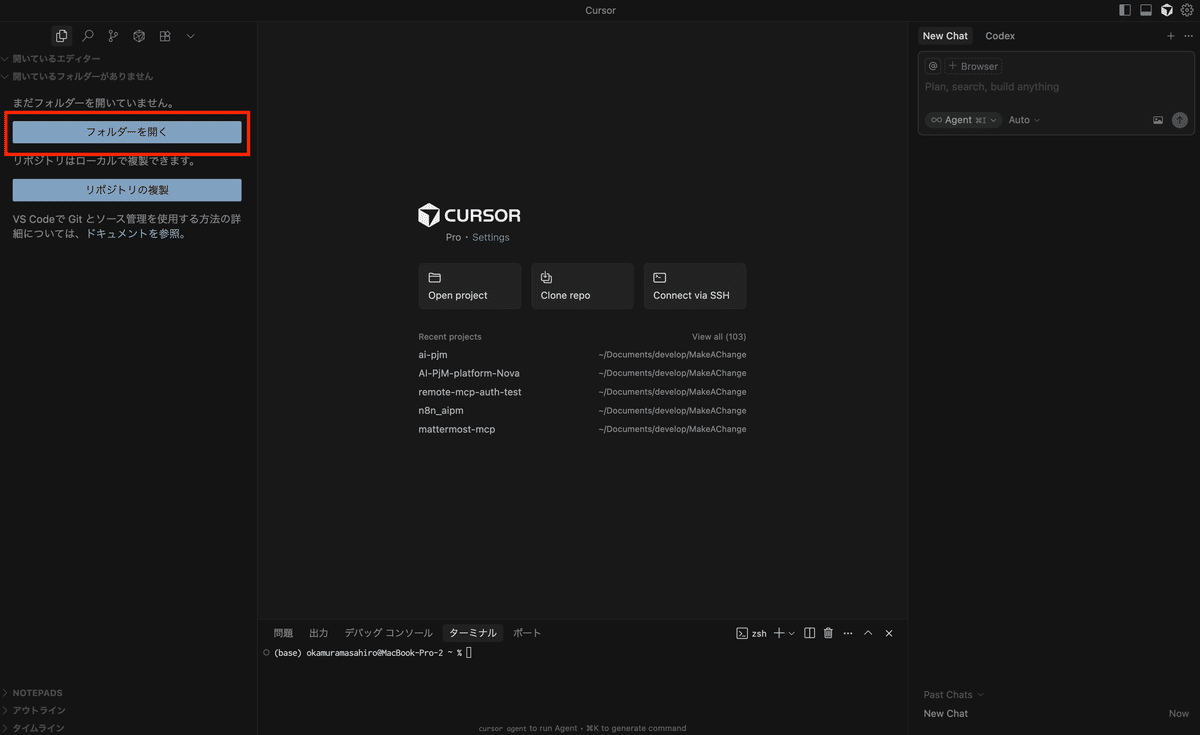The height and width of the screenshot is (735, 1200).
Task: Click the リポジトリの複製 button
Action: [x=127, y=190]
